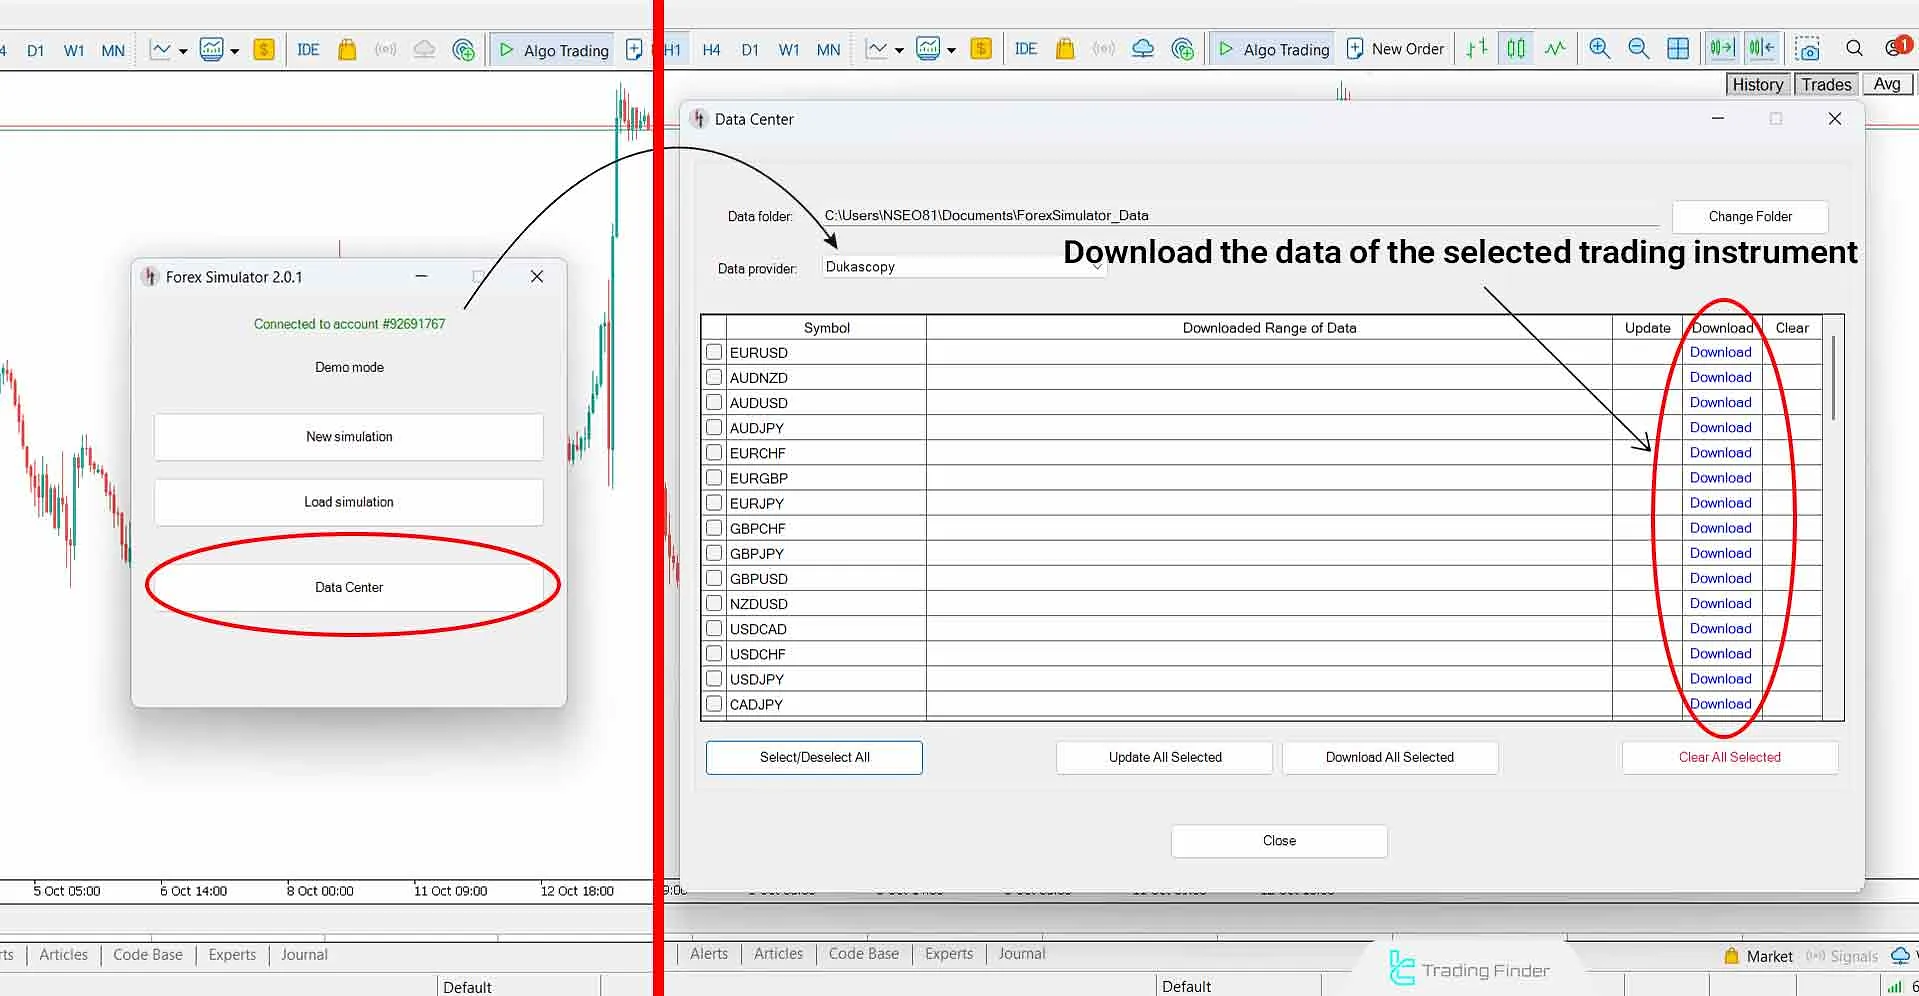Open the Zoom In tool
1919x996 pixels.
tap(1599, 48)
